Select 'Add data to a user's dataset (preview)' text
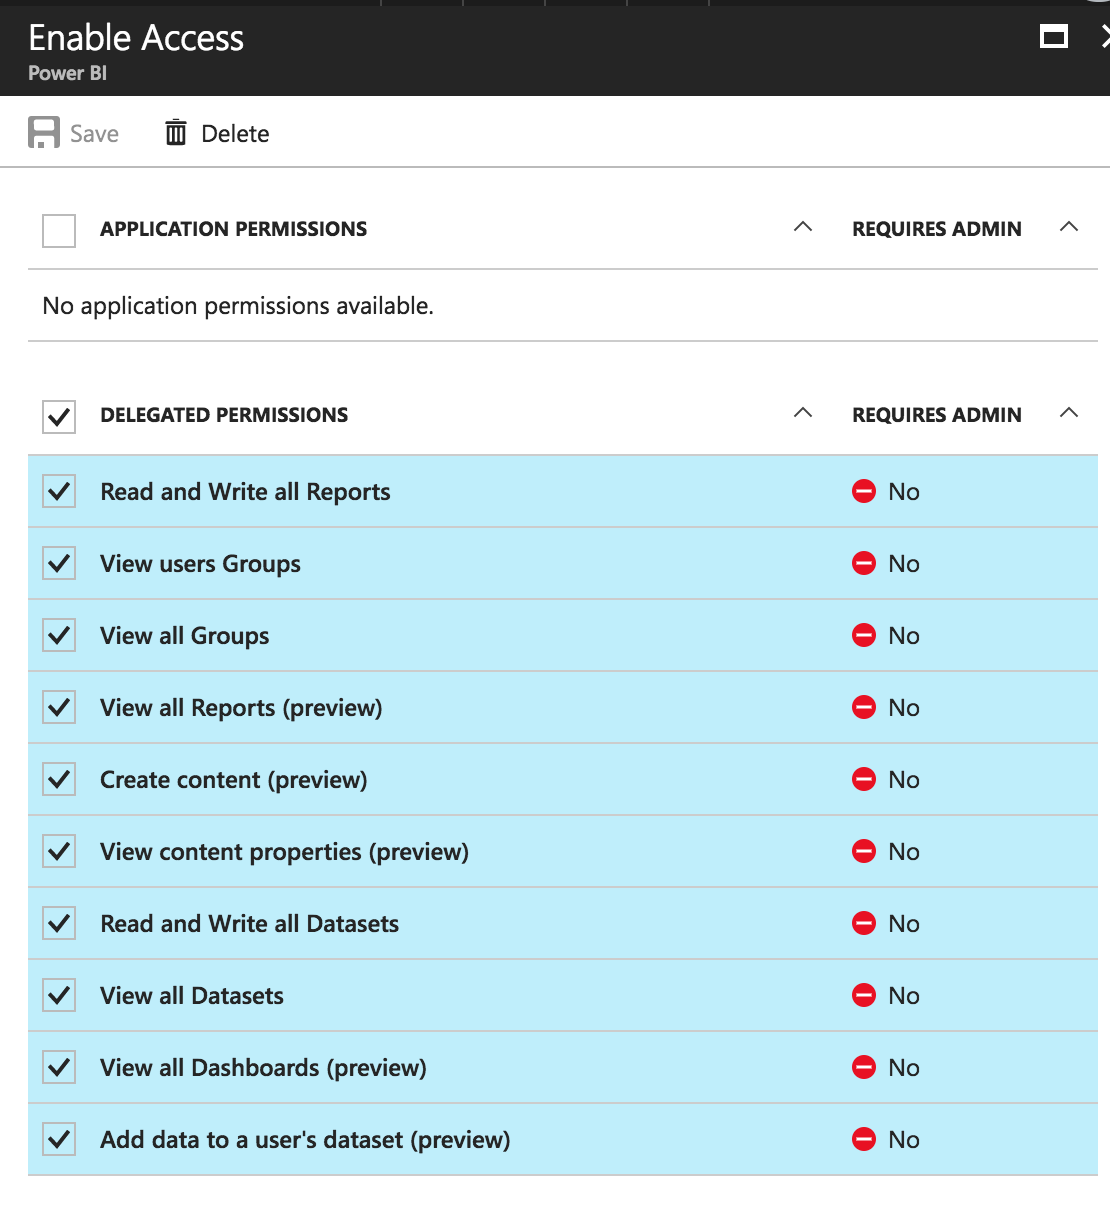The image size is (1110, 1212). [x=305, y=1140]
